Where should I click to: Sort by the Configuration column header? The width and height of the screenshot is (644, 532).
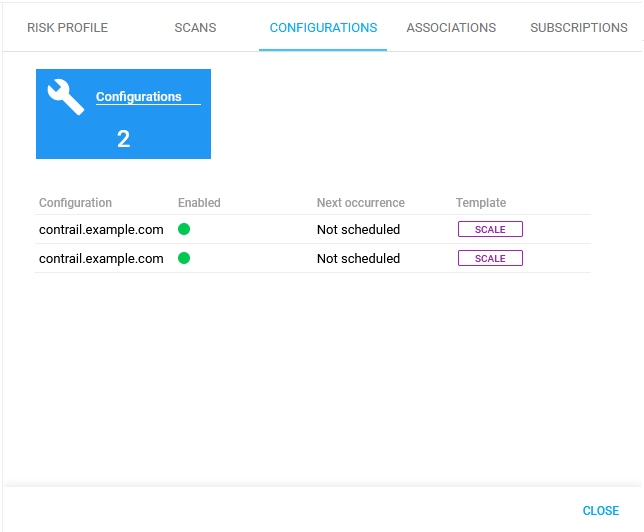(x=76, y=203)
